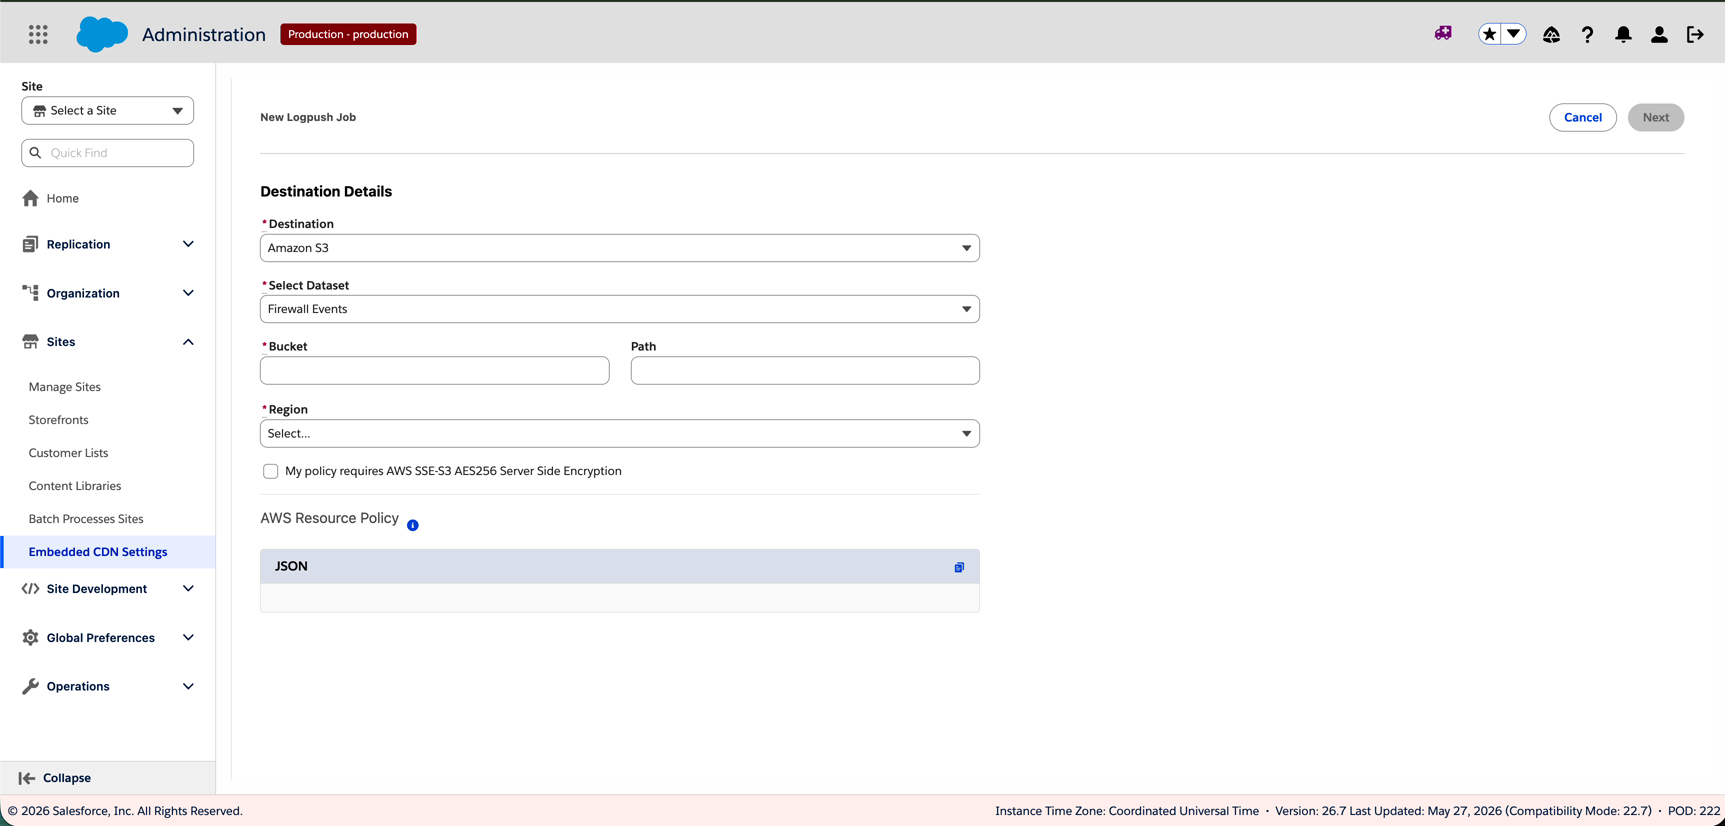Open the app launcher grid icon
Screen dimensions: 1725x826
[38, 35]
